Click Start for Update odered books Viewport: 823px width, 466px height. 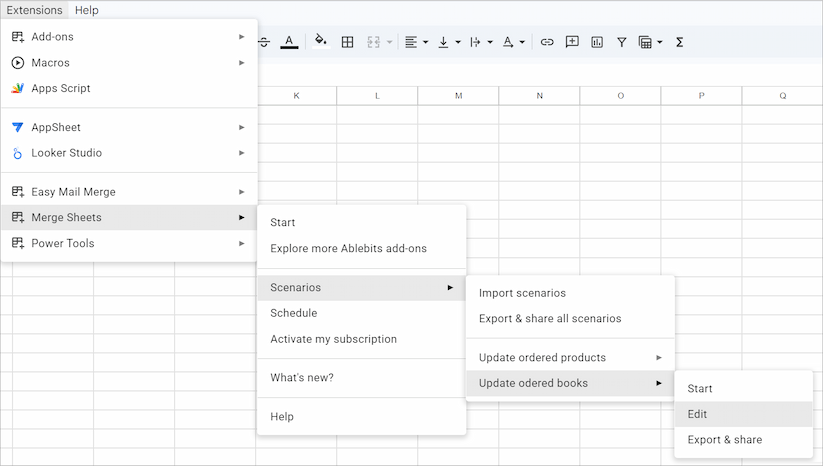pyautogui.click(x=743, y=388)
